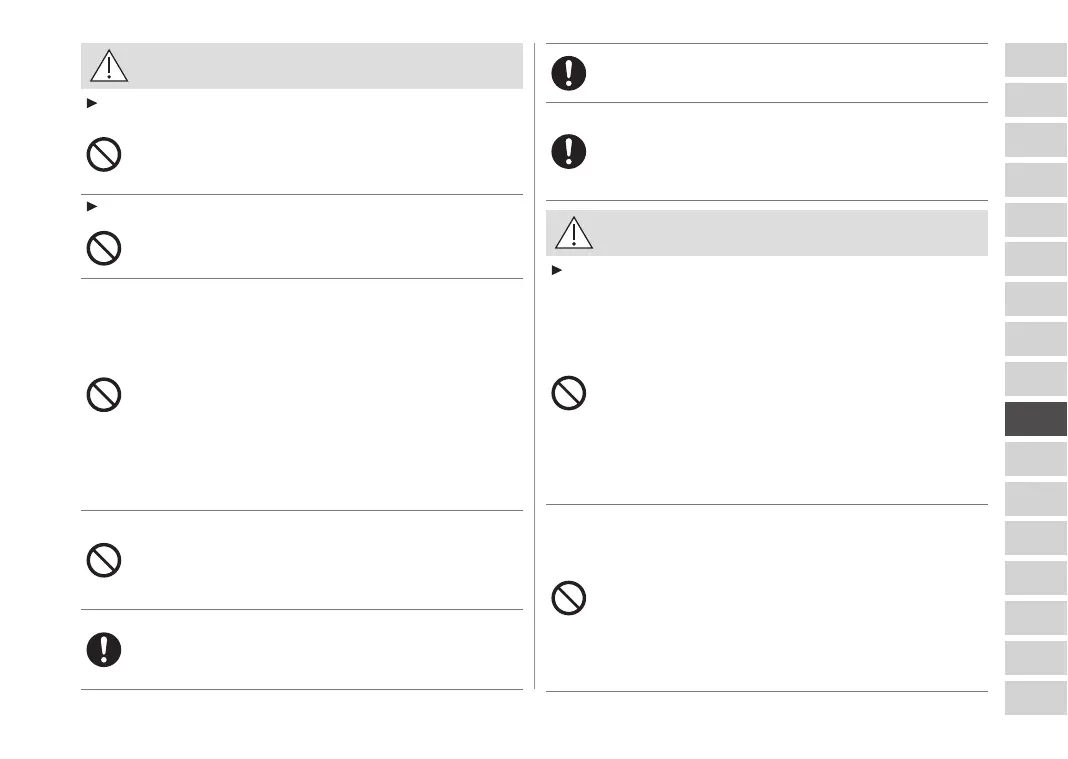Click the topmost exclamation icon in the right column

point(569,72)
